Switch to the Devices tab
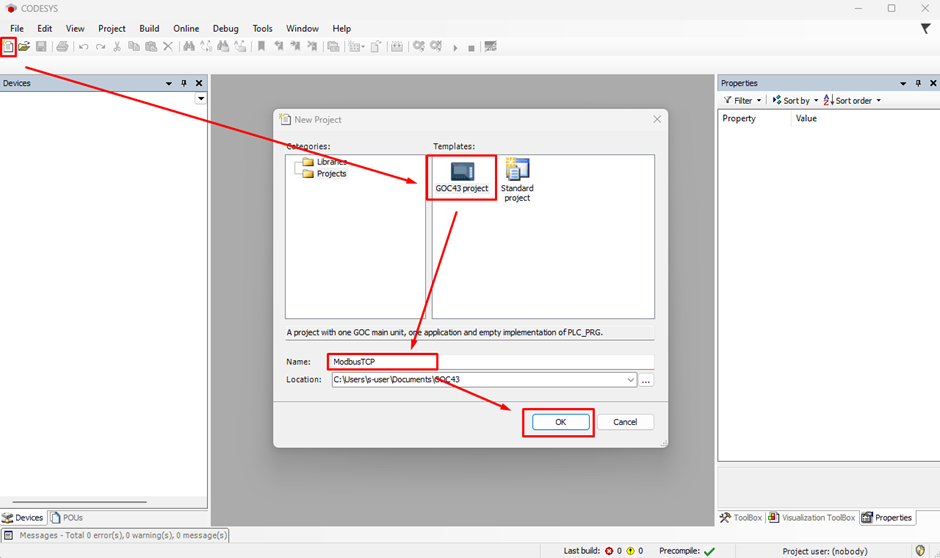940x558 pixels. click(23, 518)
